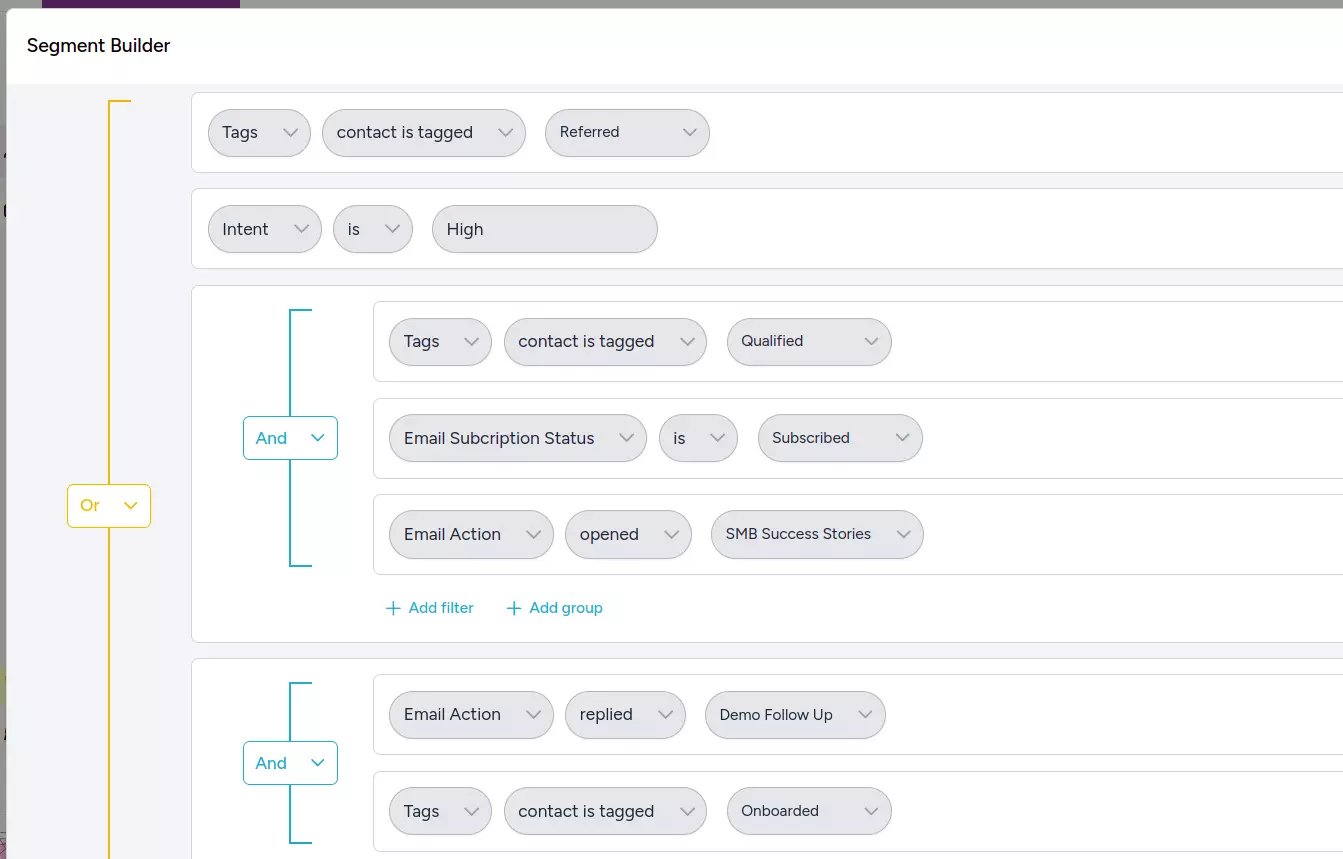Open the Tags dropdown in the Referred row

259,133
